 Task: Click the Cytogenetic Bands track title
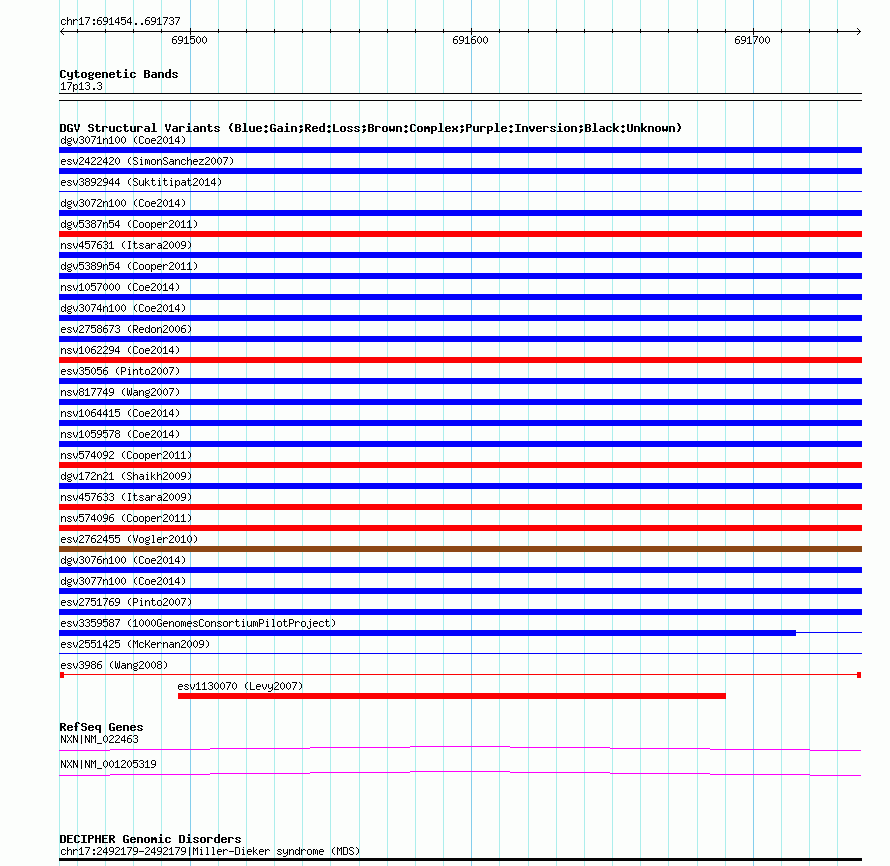[119, 74]
